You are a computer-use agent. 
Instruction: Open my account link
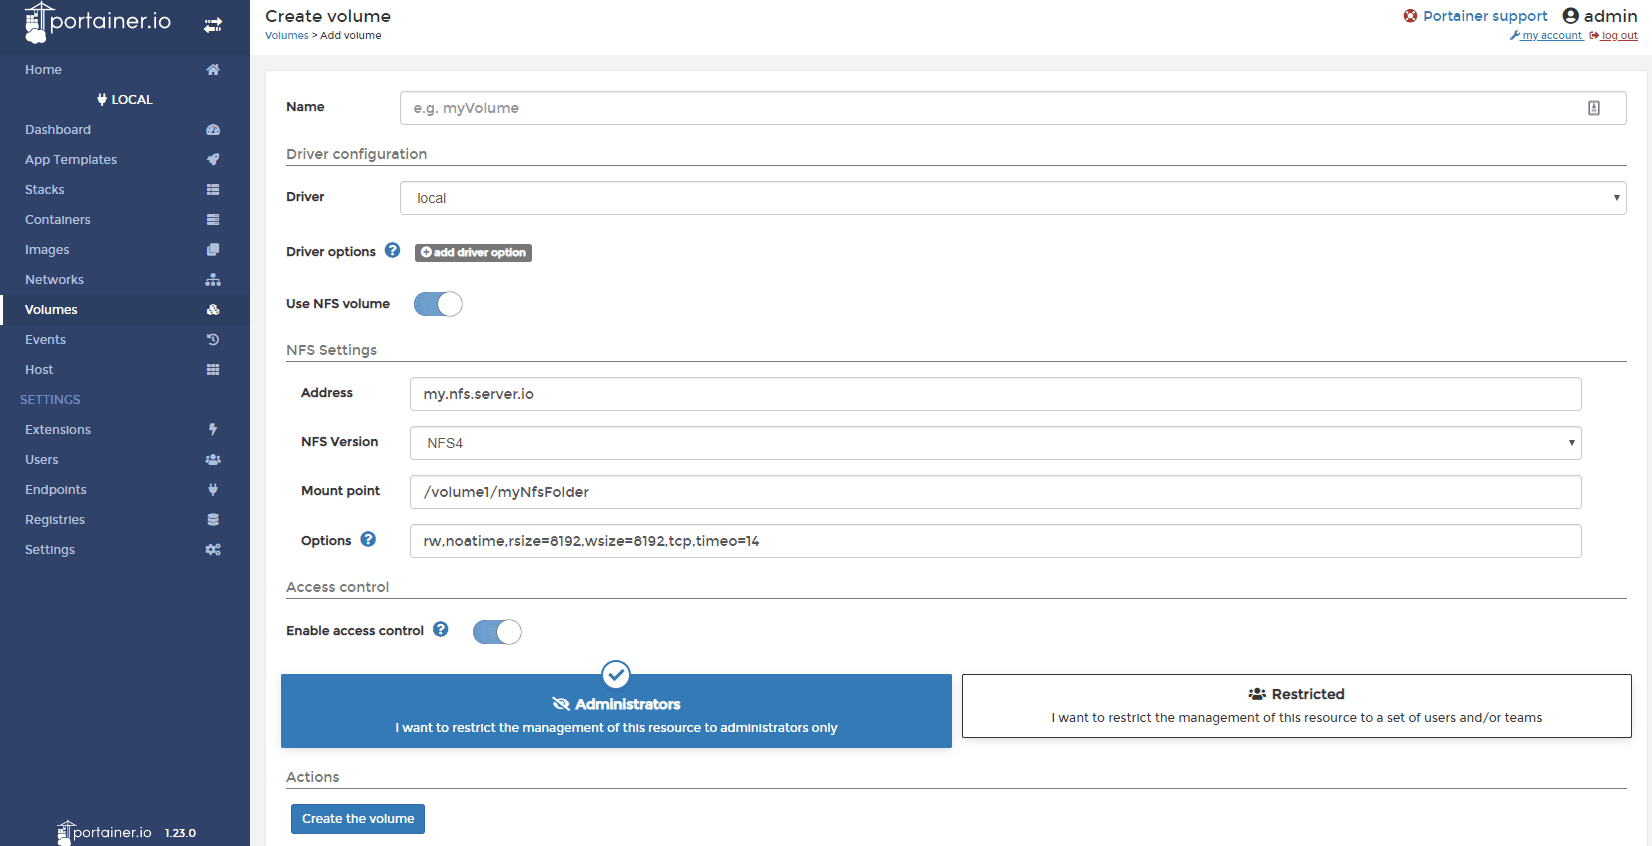point(1547,36)
